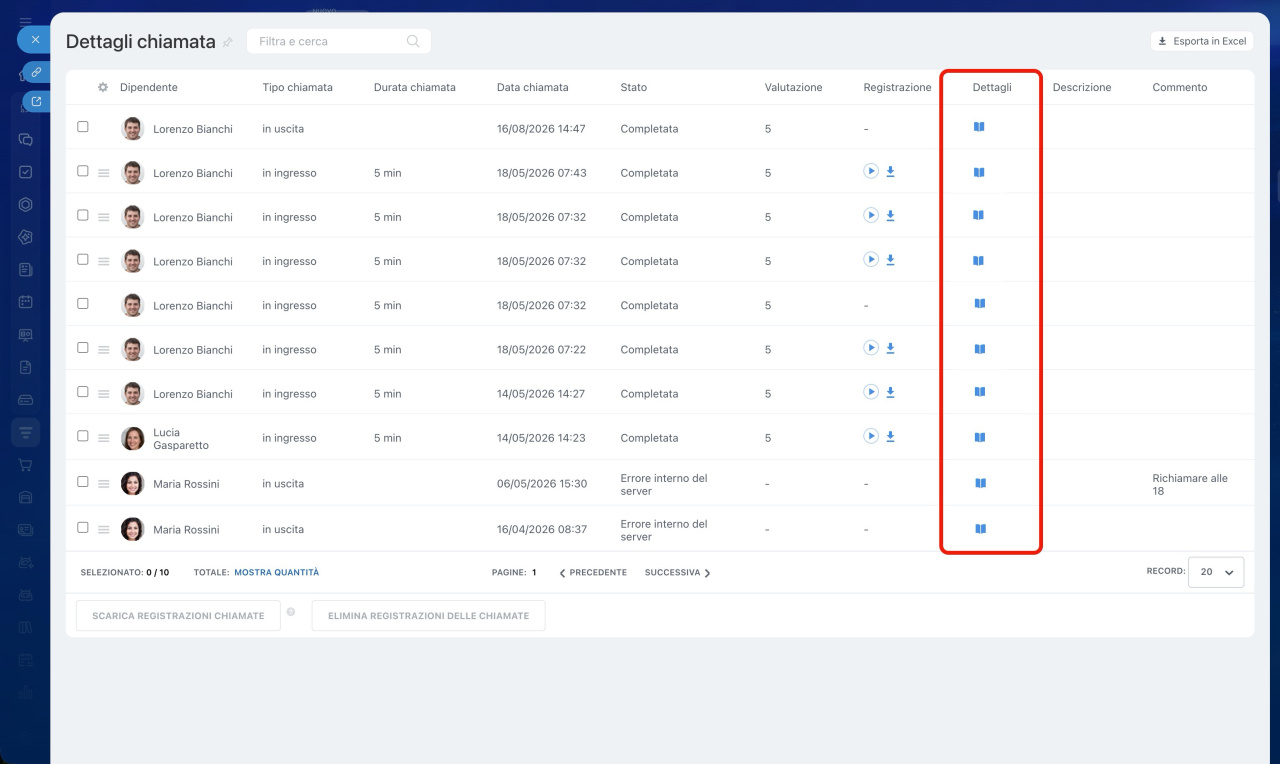Open row menu for Lucia Gasparetto
This screenshot has height=764, width=1280.
tap(104, 438)
